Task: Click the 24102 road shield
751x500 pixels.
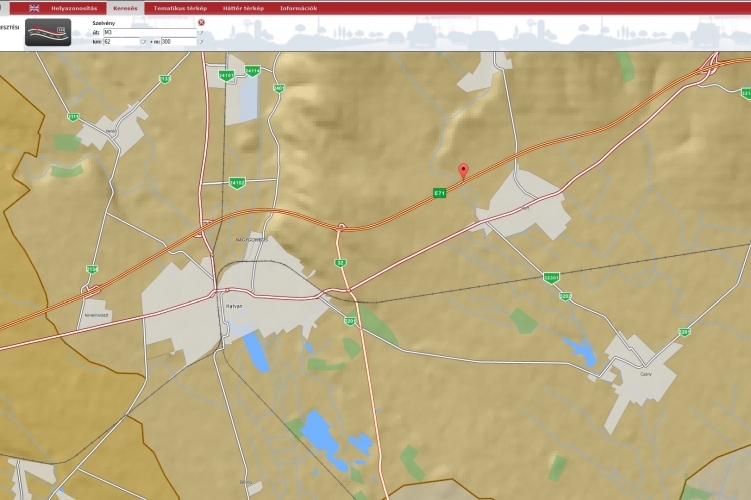Action: pyautogui.click(x=237, y=183)
